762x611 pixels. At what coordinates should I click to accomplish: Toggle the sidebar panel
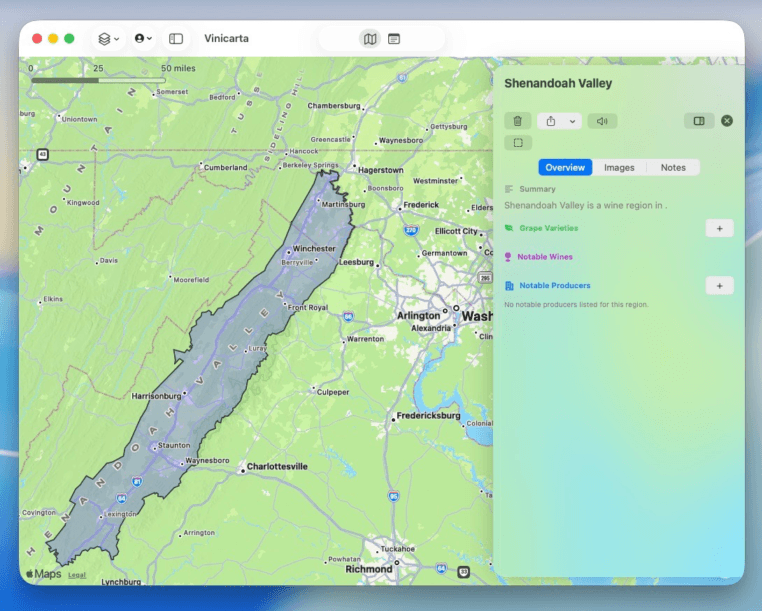(x=176, y=38)
